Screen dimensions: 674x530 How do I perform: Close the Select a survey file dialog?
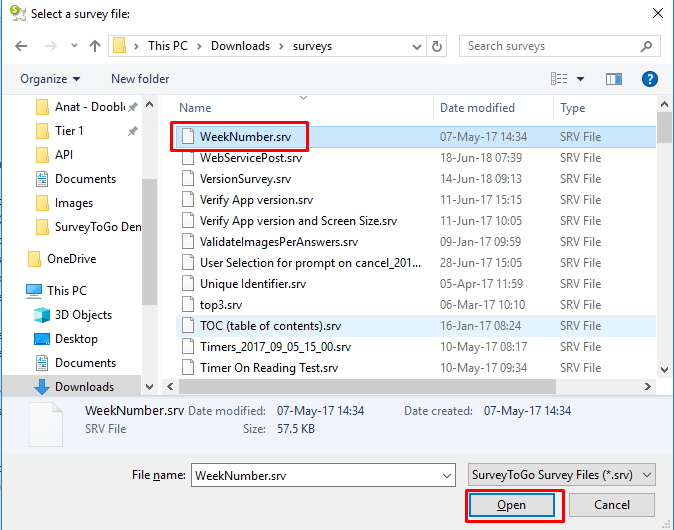point(658,13)
